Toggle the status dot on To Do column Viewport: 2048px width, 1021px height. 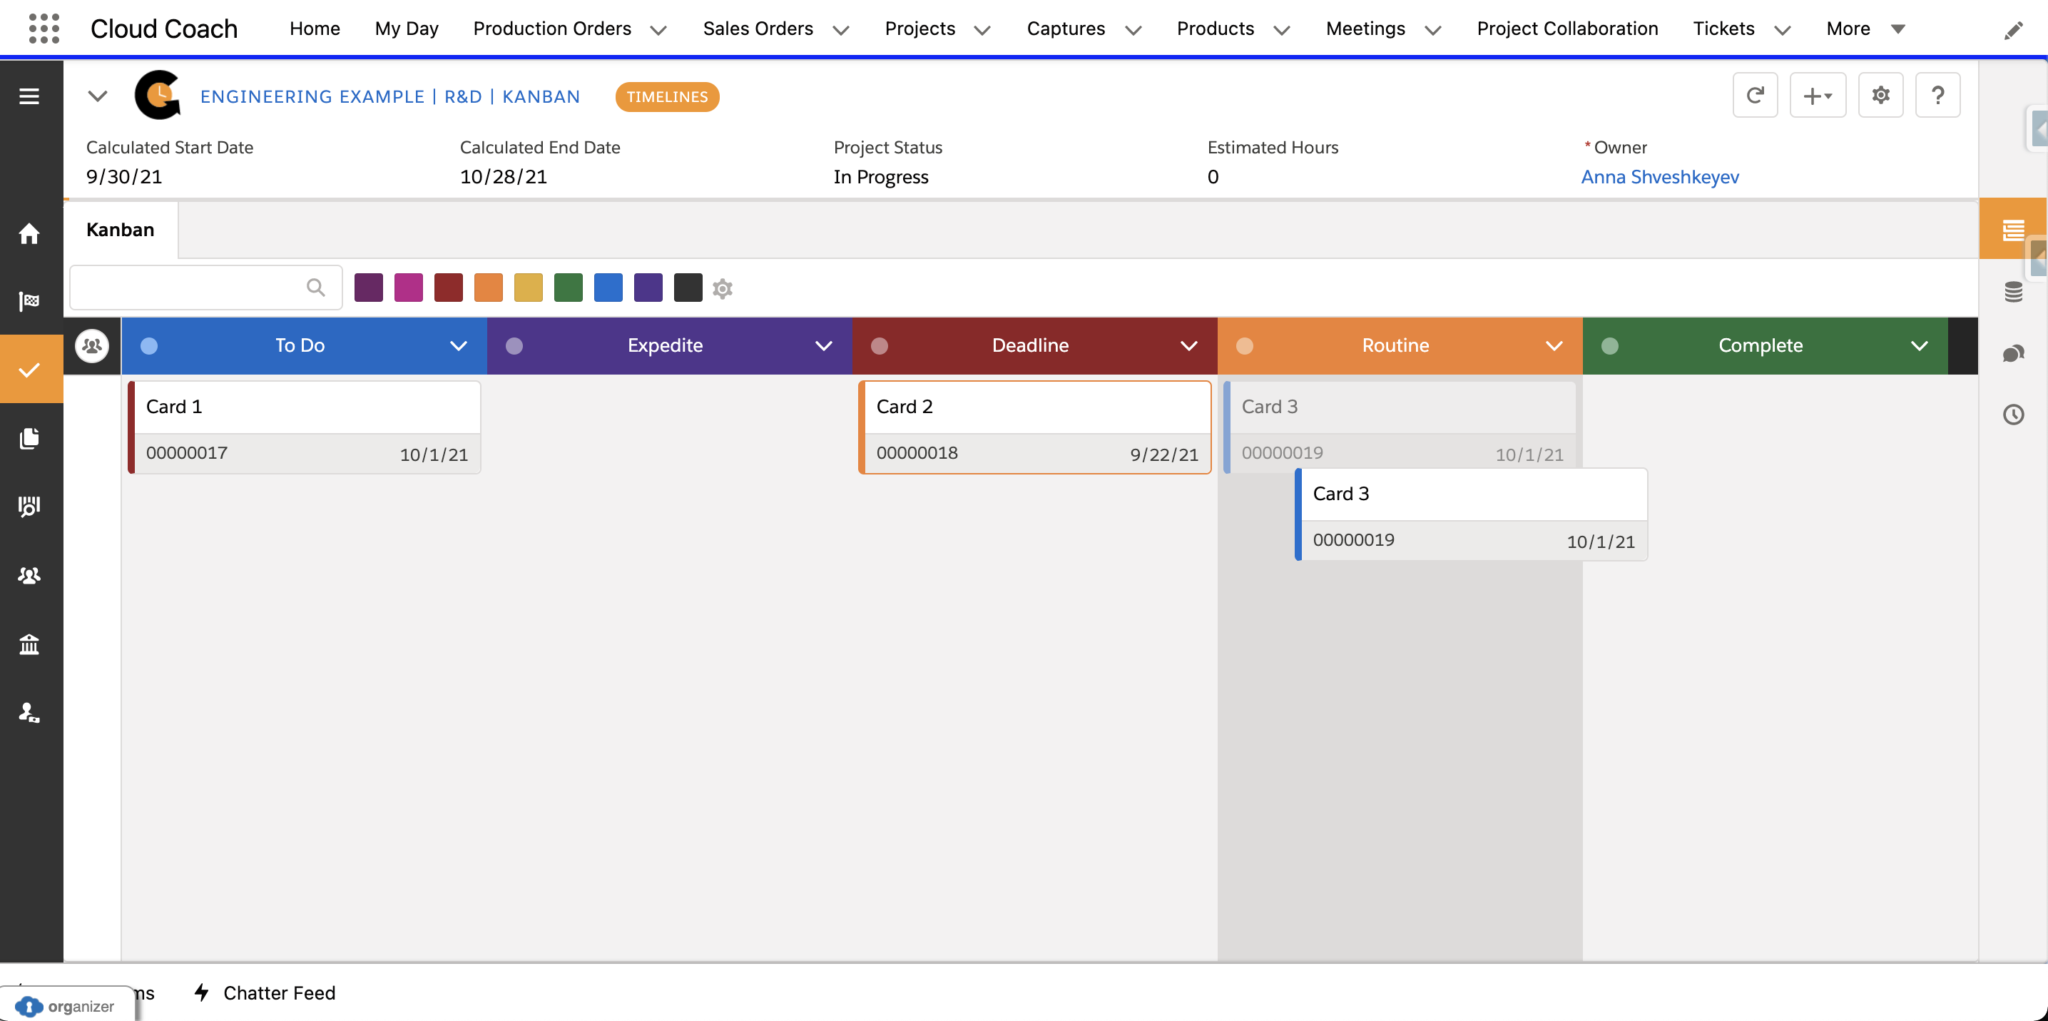point(149,345)
